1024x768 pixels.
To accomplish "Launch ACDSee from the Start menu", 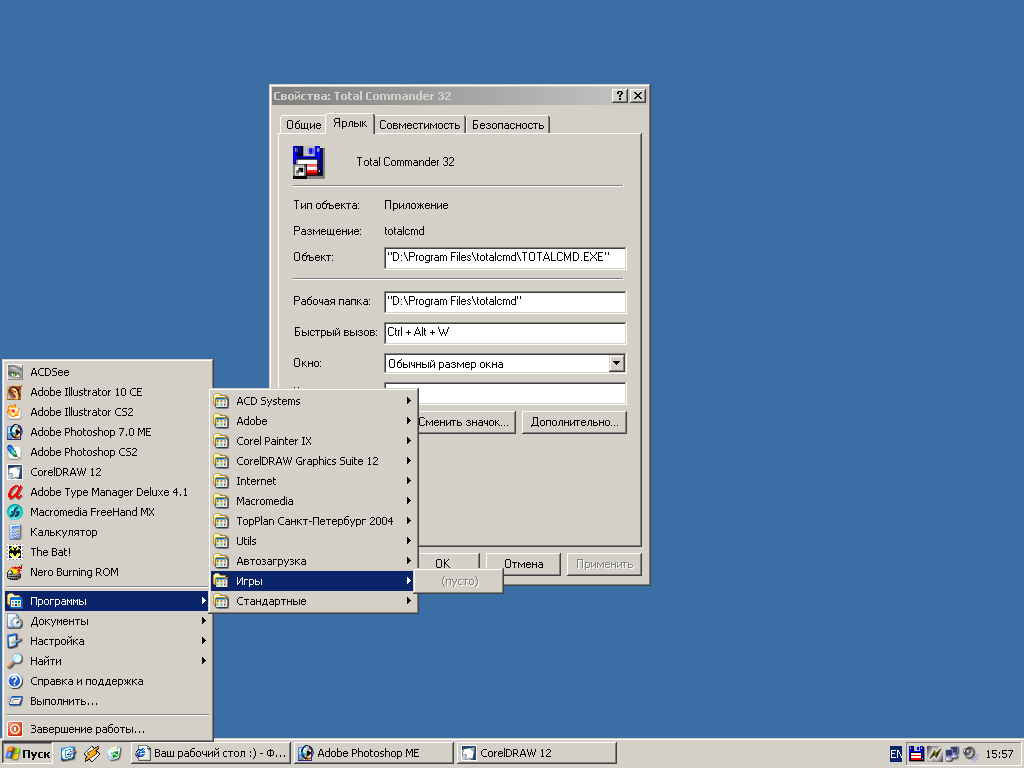I will pos(108,372).
